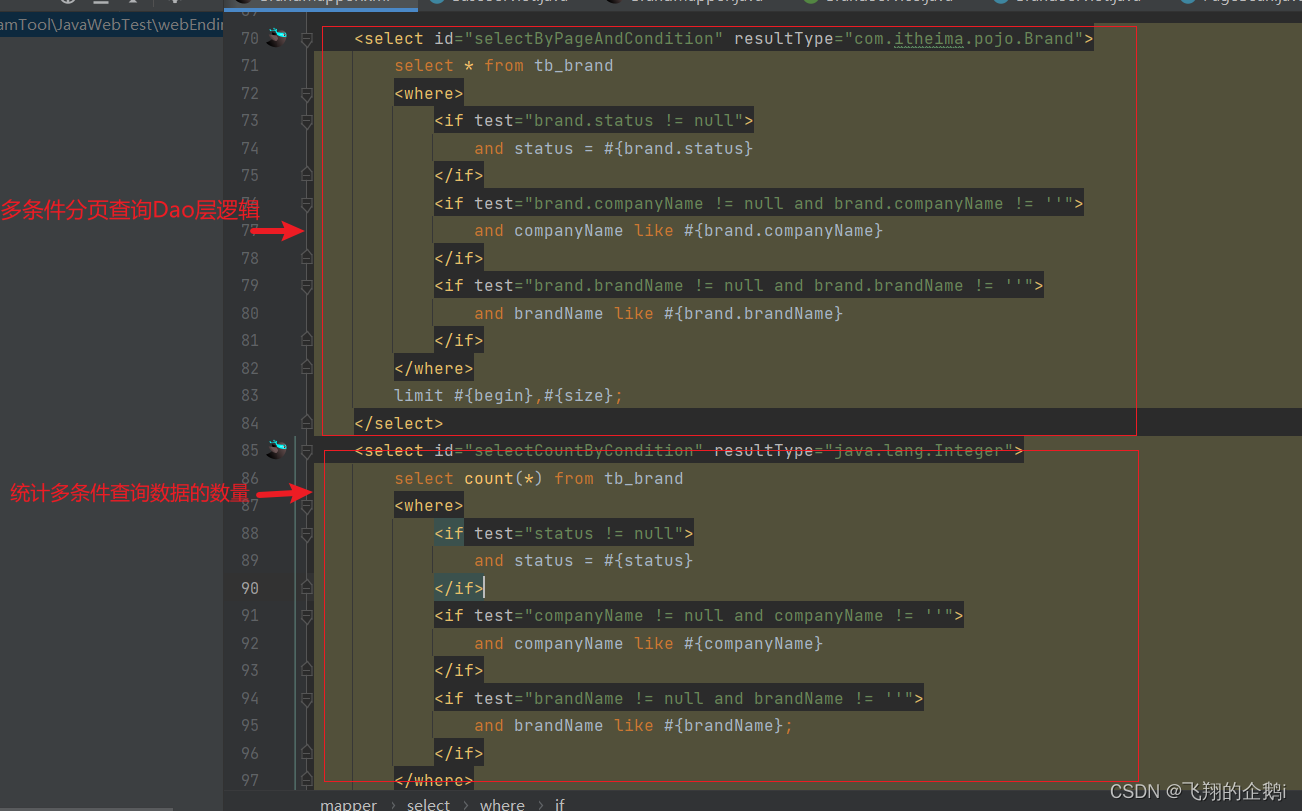Click the parameter #{brandName} on line 95
Screen dimensions: 1302x811
(x=724, y=725)
